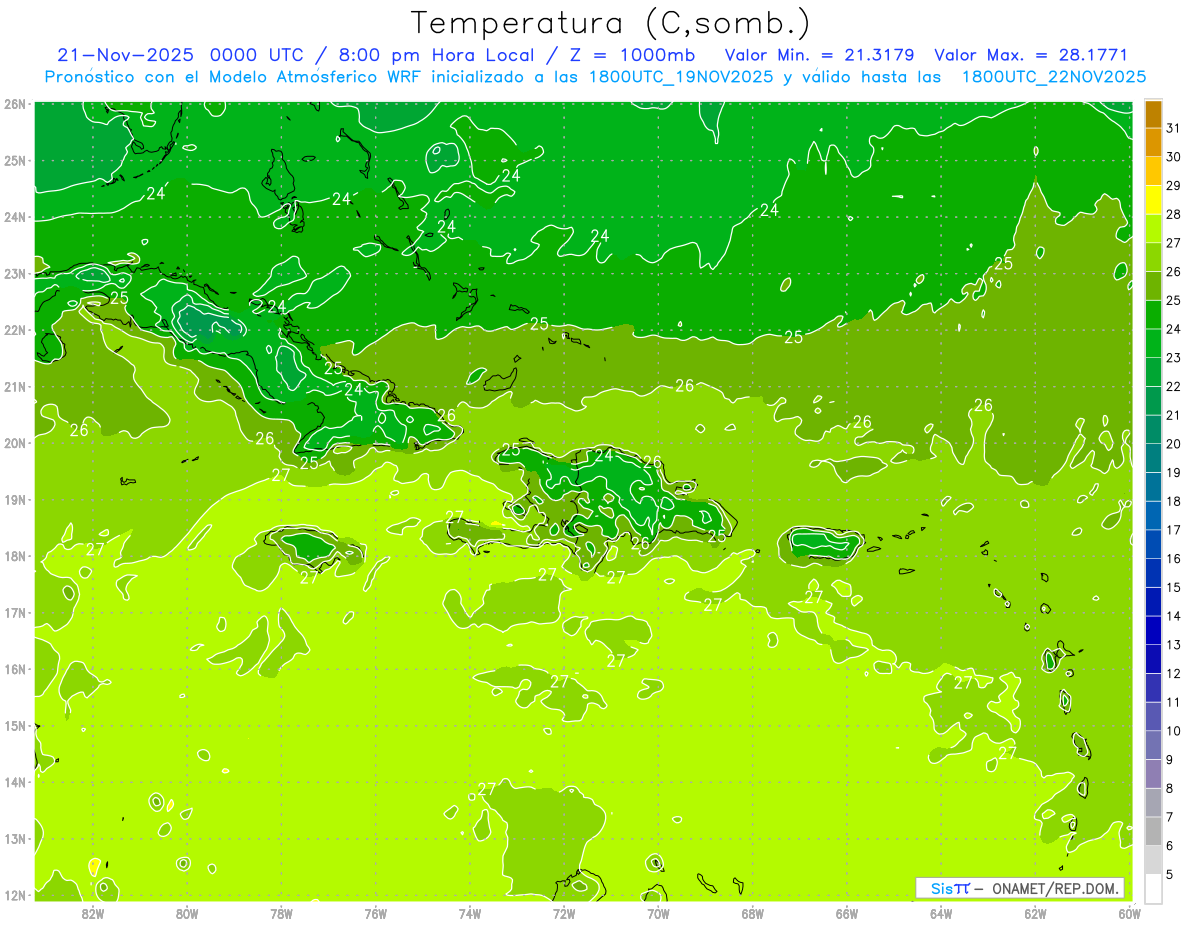Select the '68W' longitude label
Screen dimensions: 1200x927
[752, 914]
